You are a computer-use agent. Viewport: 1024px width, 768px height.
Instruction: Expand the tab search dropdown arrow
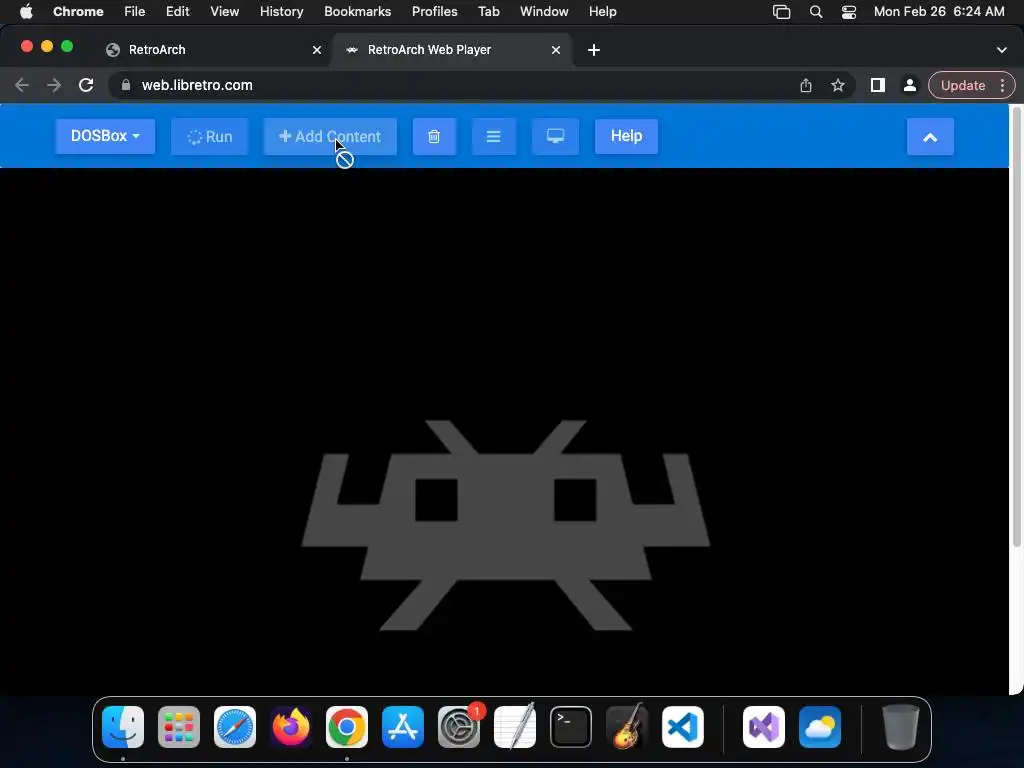tap(1002, 50)
